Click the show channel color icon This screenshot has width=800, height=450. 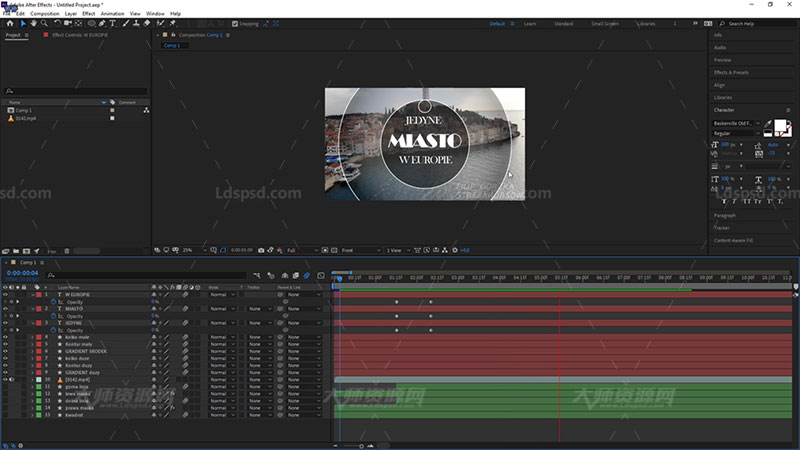click(280, 251)
